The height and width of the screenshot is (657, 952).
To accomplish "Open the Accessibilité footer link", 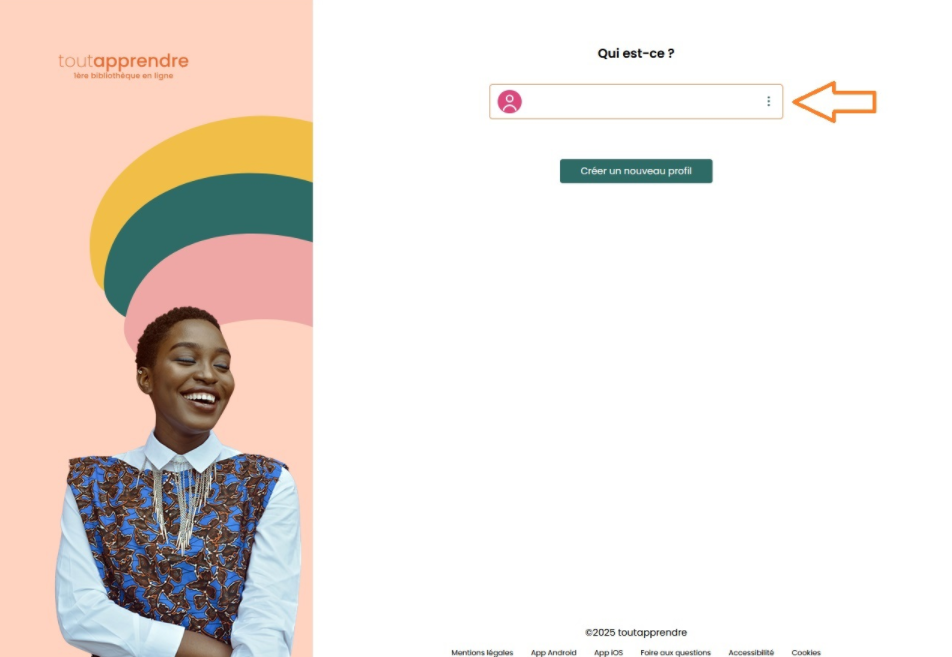I will (751, 652).
